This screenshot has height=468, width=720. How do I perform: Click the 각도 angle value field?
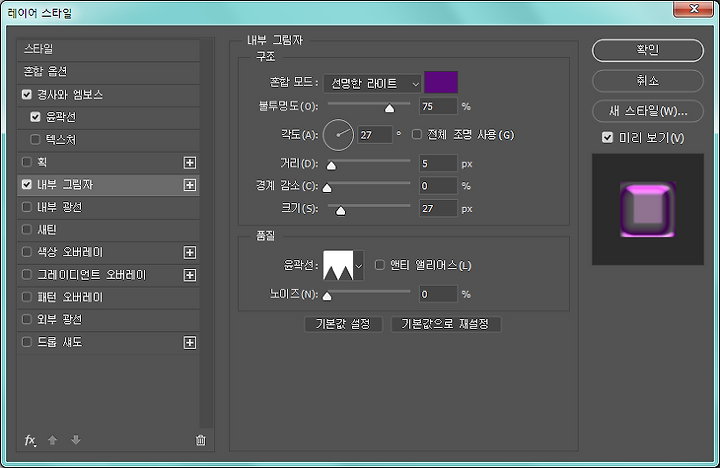(x=375, y=135)
